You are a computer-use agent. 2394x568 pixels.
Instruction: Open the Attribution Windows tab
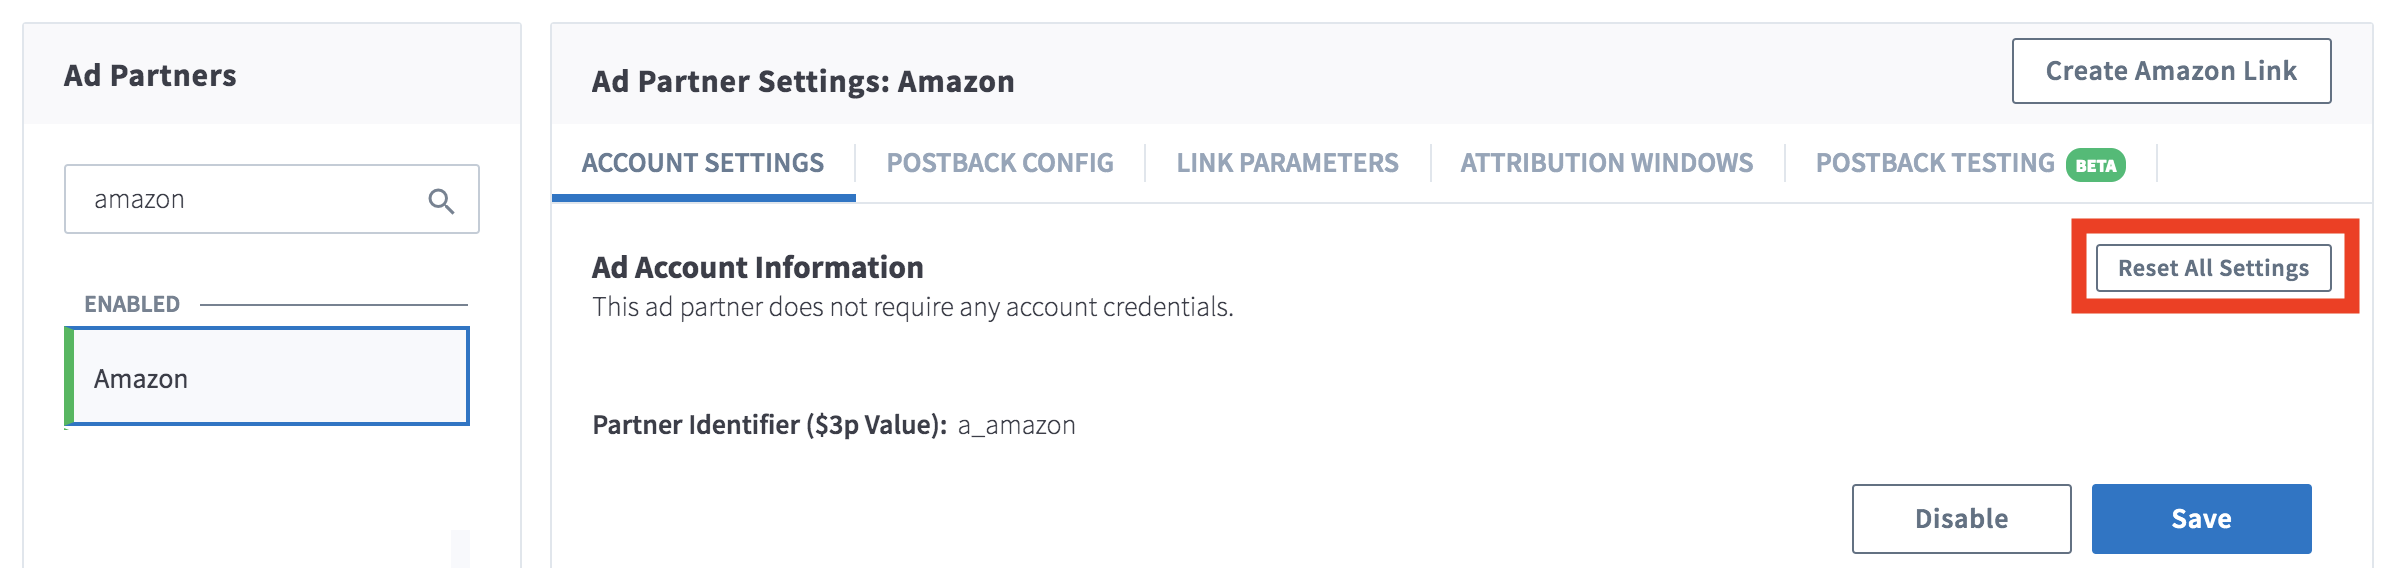[x=1606, y=163]
